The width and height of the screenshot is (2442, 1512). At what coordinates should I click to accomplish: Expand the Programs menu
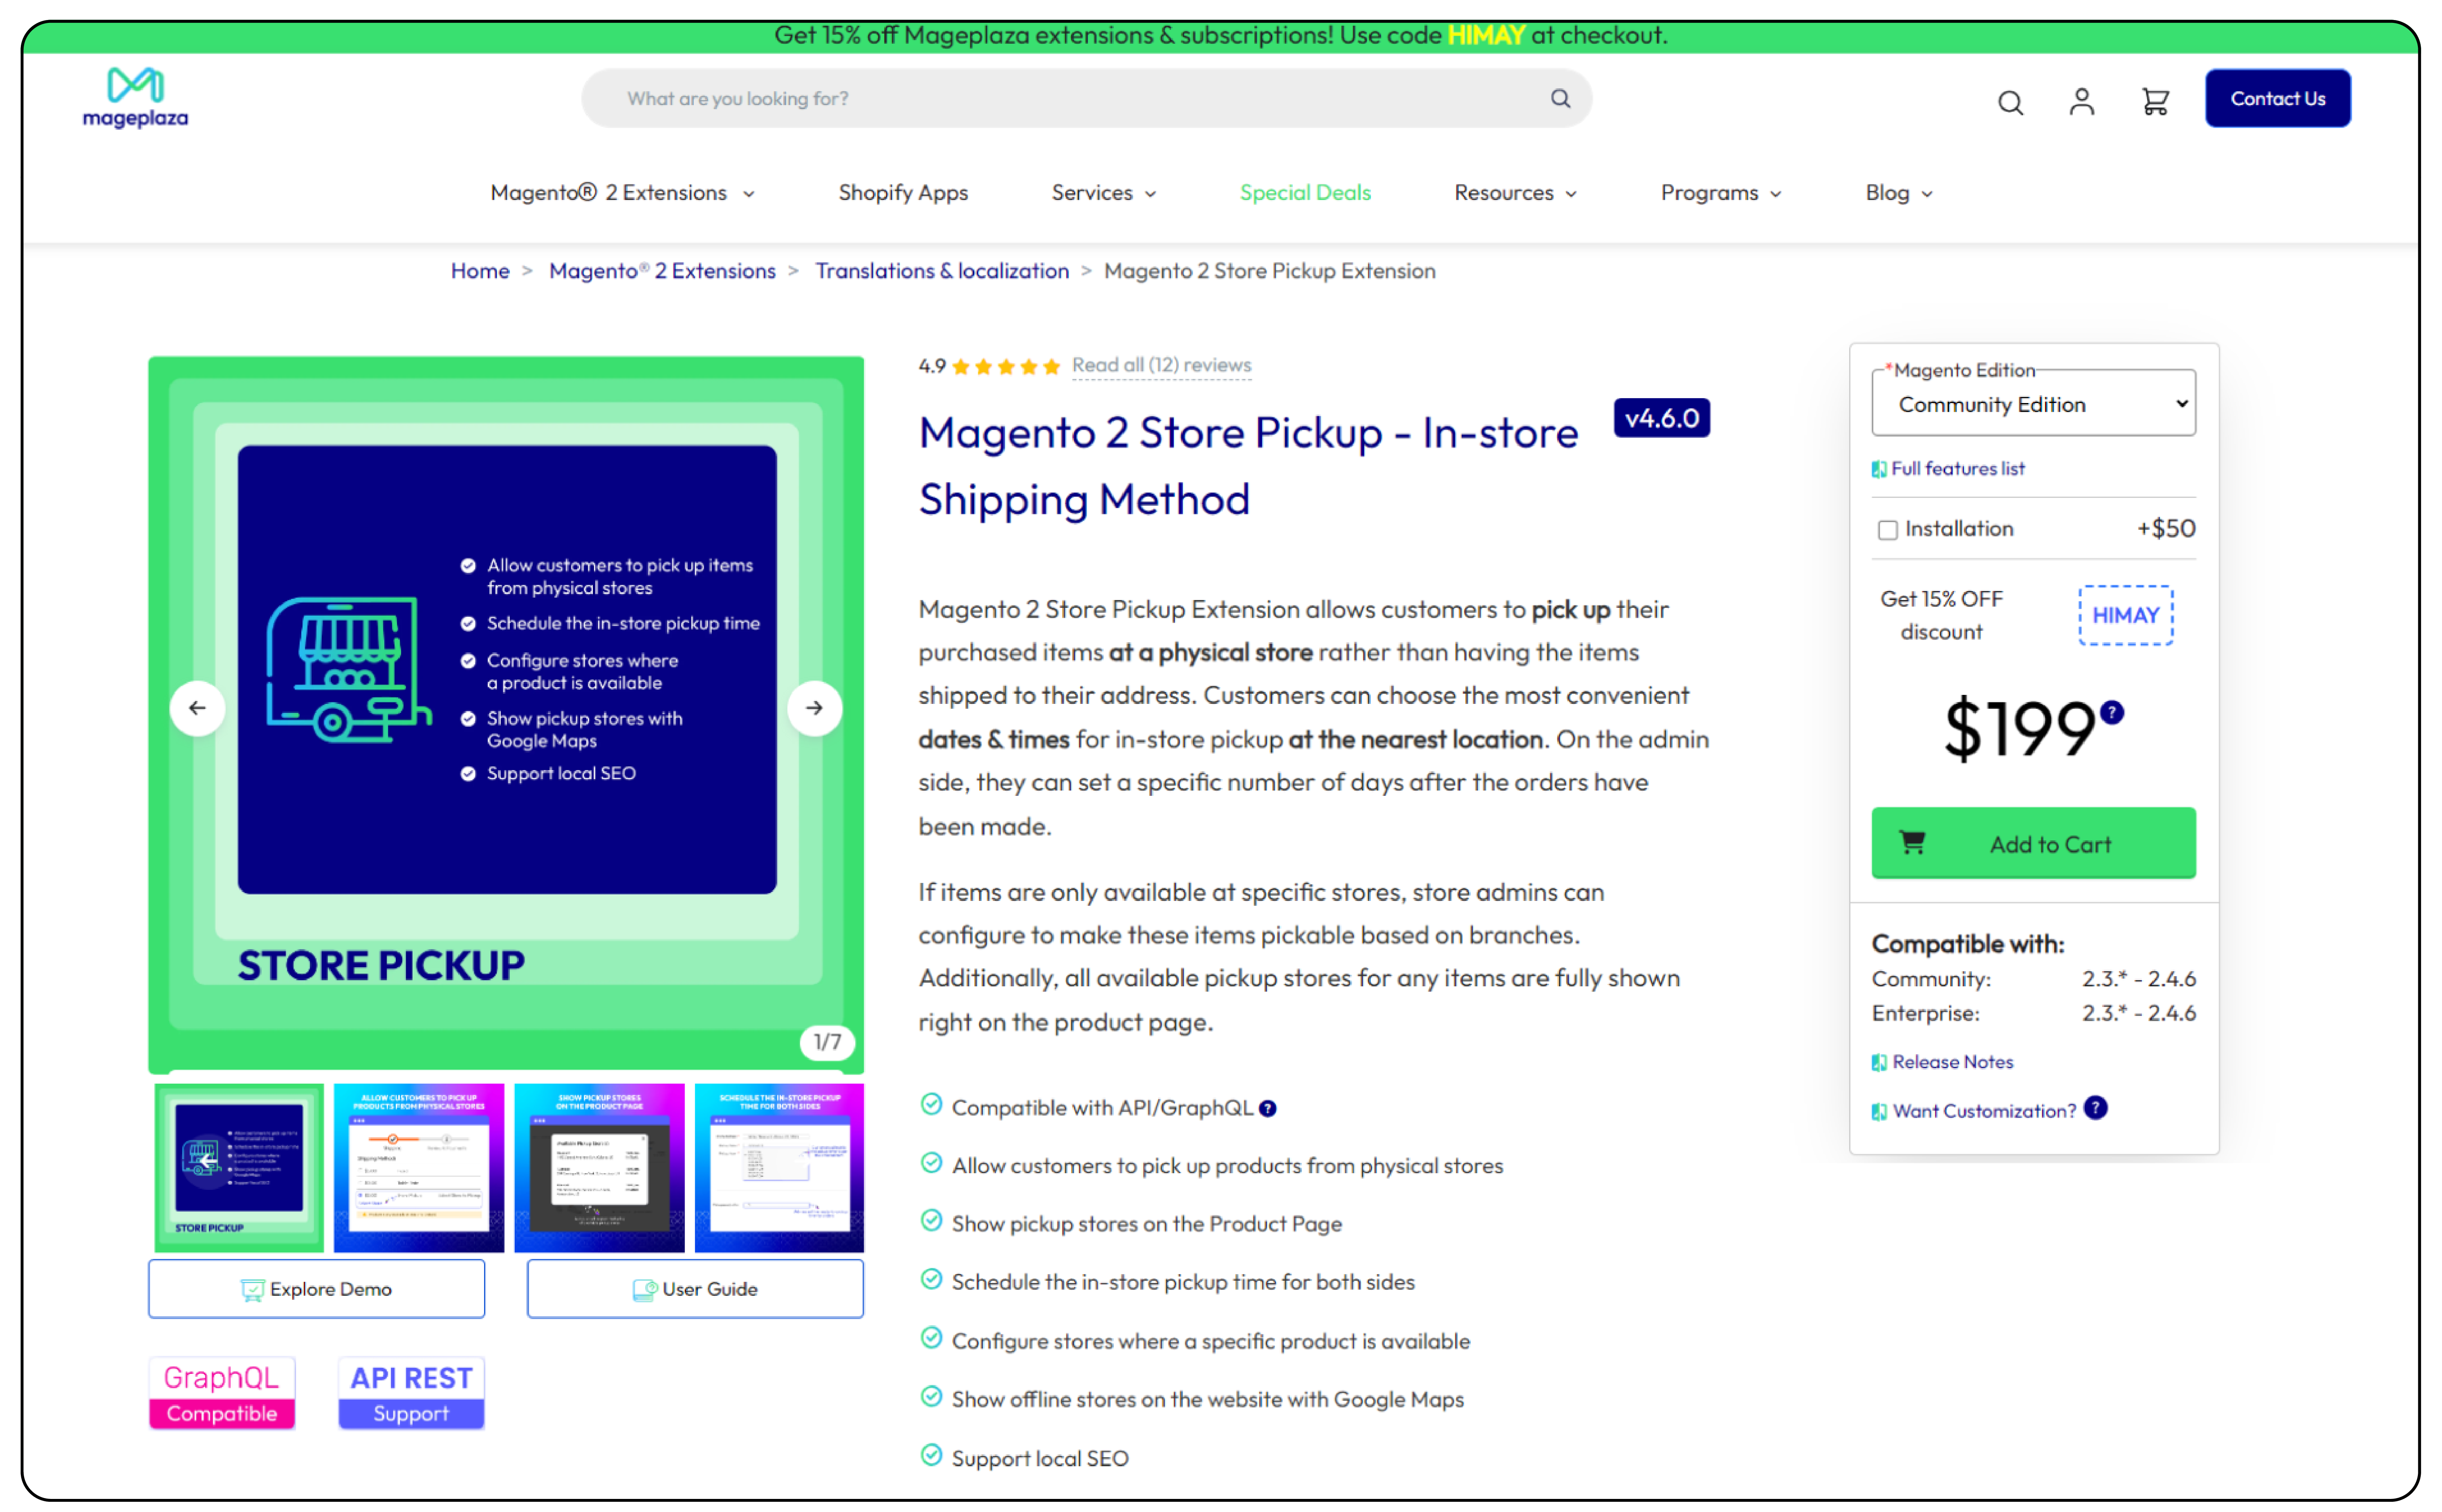1720,193
